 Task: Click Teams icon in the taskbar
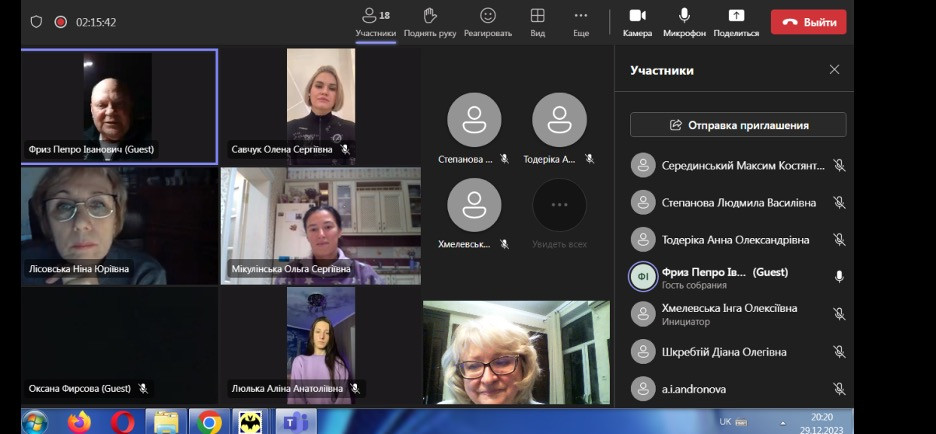(x=295, y=423)
